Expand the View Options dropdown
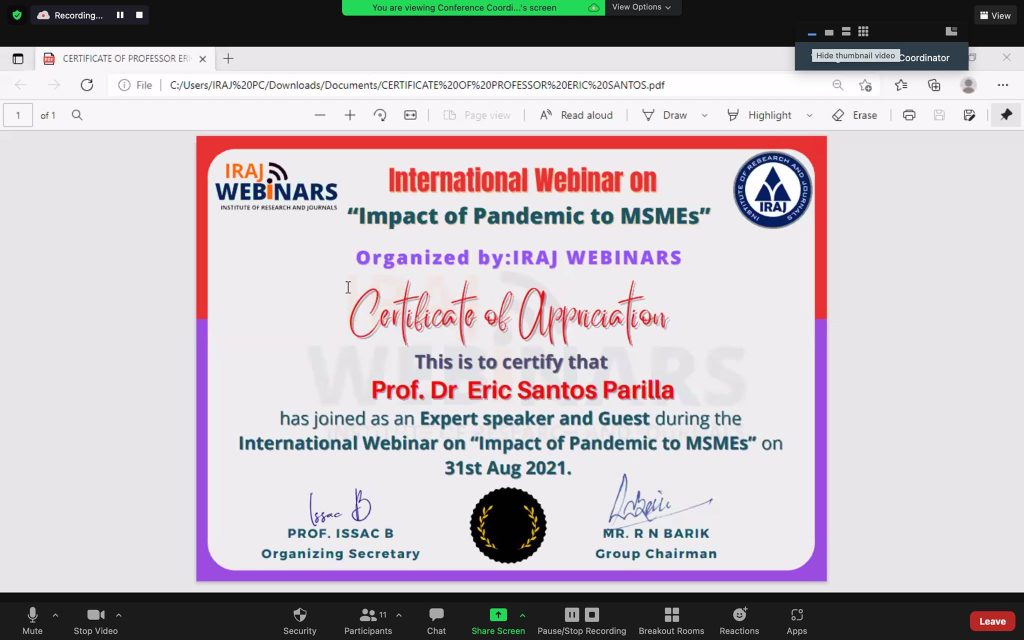 tap(640, 7)
